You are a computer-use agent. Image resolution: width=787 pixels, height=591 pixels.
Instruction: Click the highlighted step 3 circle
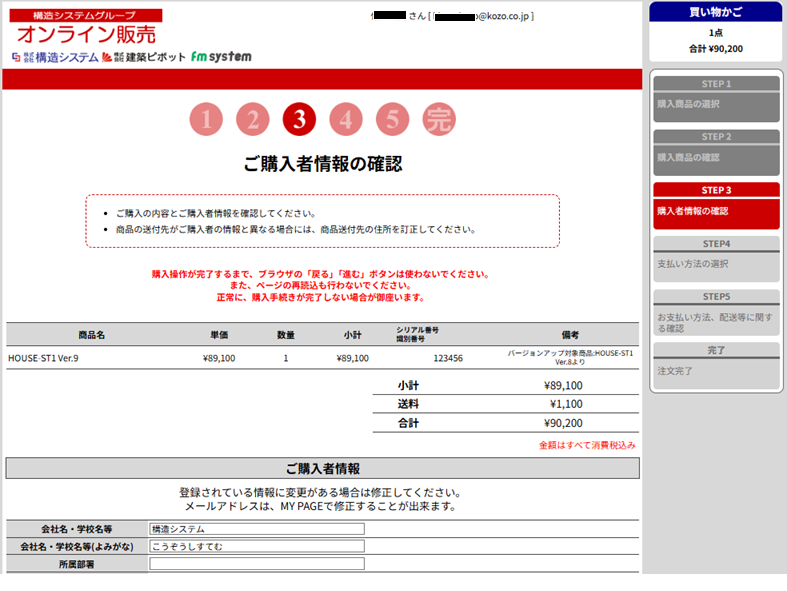(299, 120)
